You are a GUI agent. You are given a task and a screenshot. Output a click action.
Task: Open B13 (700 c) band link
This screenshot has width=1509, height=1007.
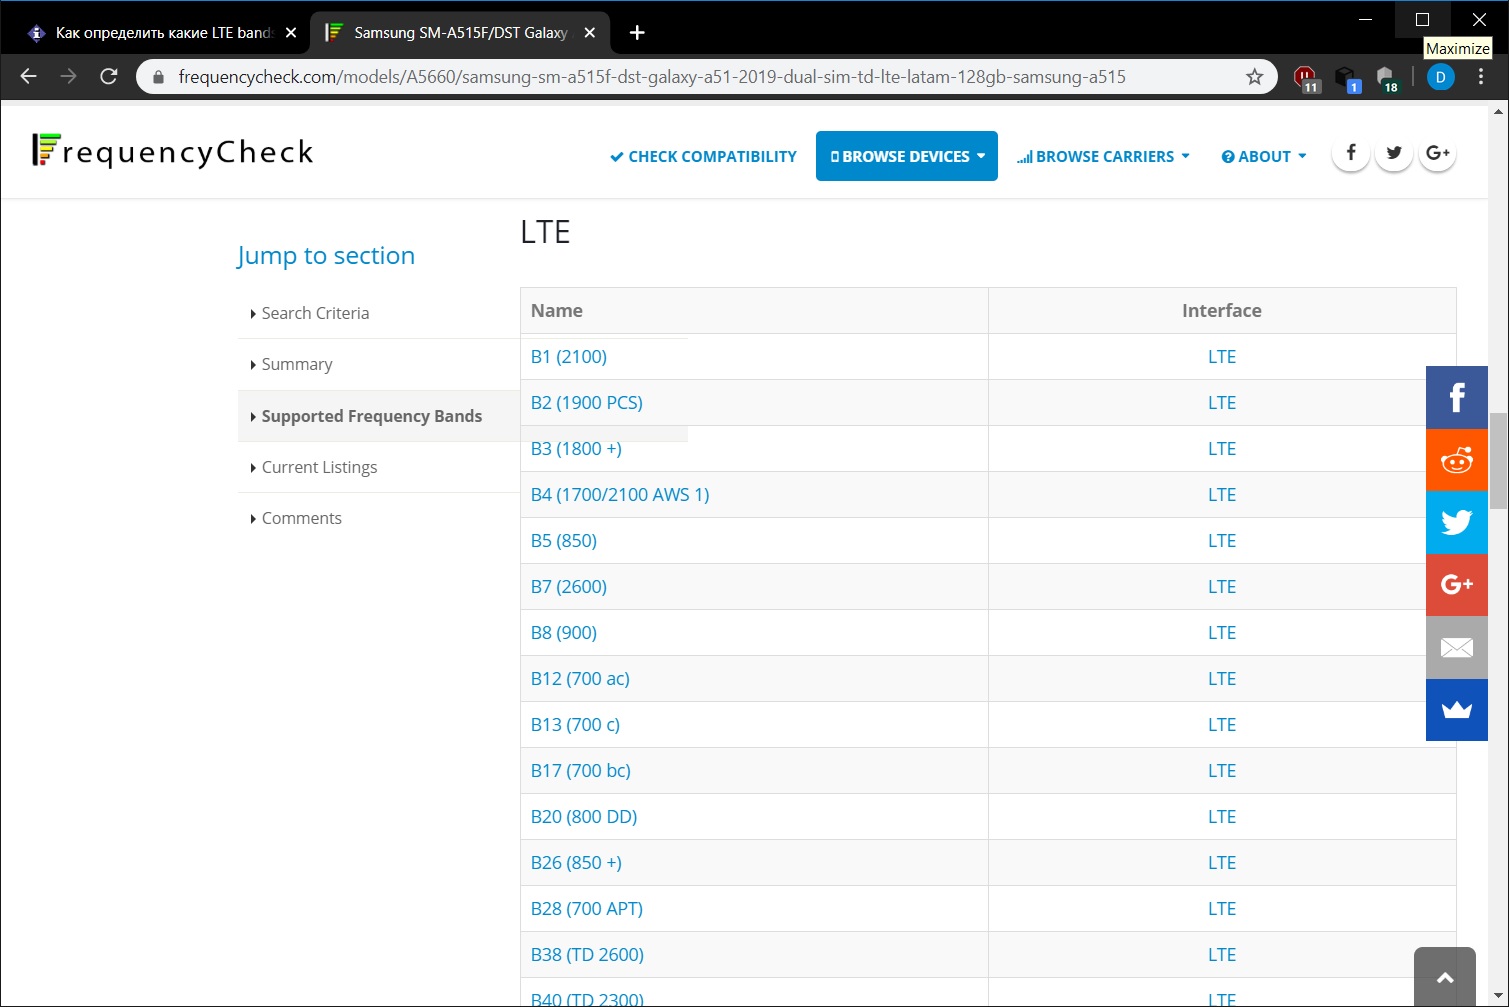pos(575,725)
